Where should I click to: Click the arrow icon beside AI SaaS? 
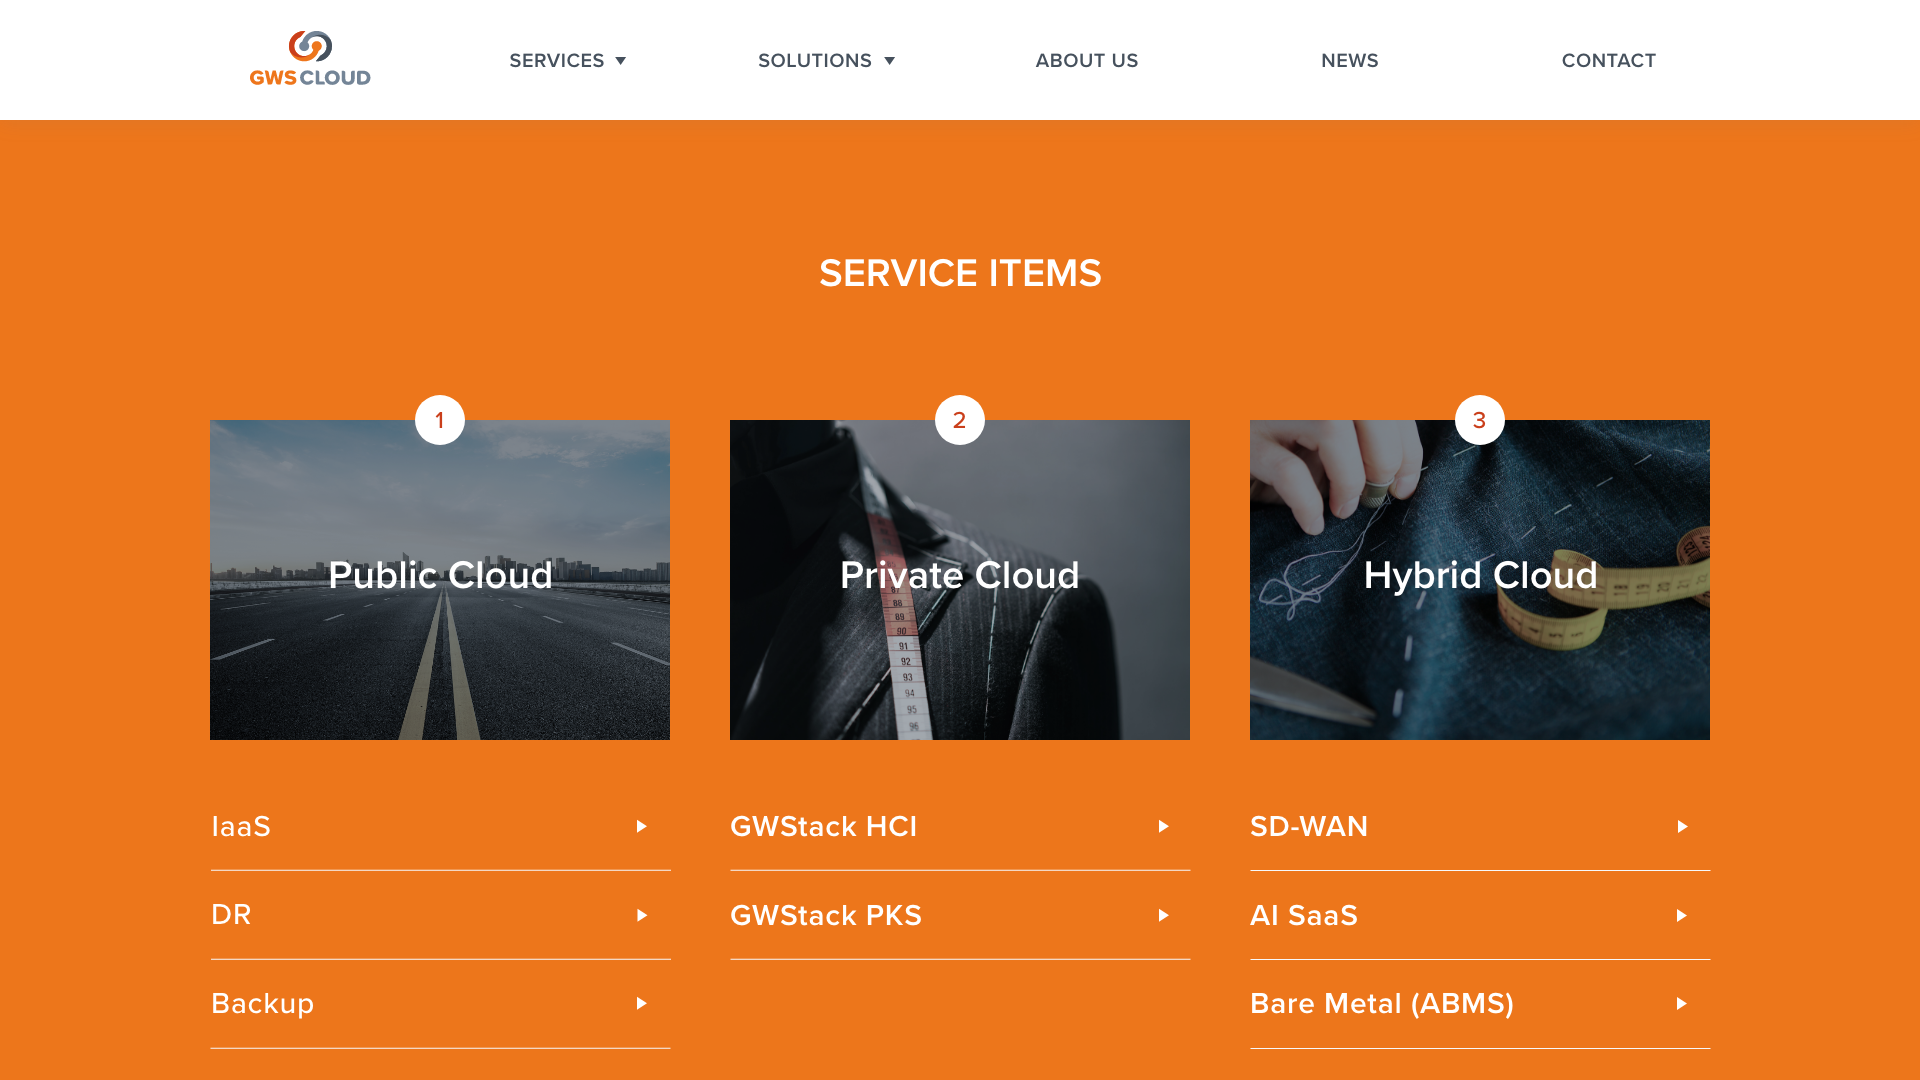click(1682, 916)
